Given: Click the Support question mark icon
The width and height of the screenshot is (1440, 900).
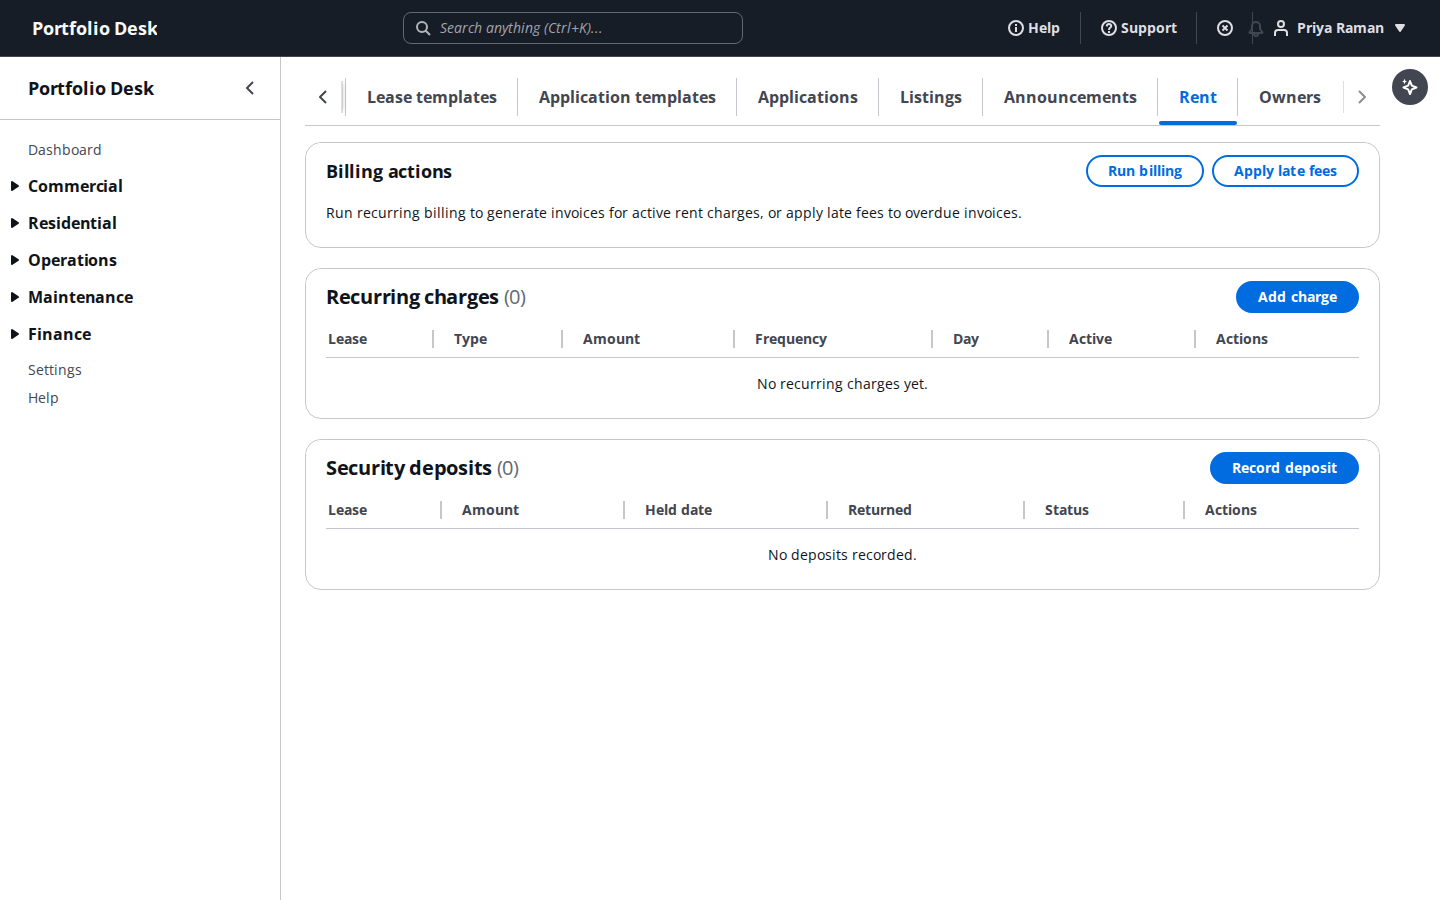Looking at the screenshot, I should click(x=1108, y=28).
